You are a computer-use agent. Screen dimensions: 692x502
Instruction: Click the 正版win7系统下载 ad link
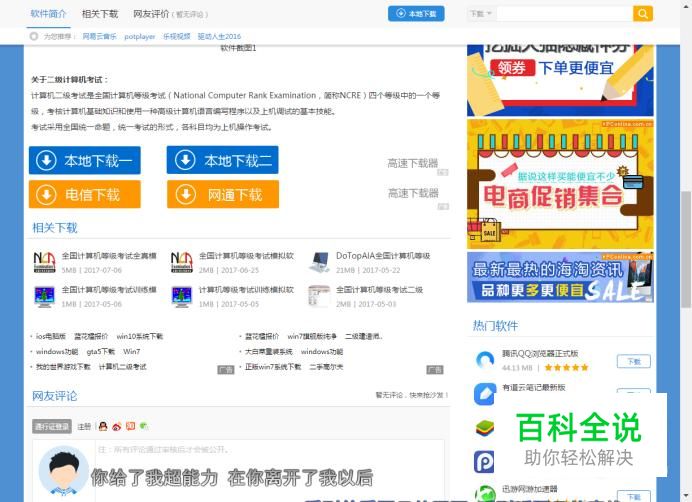[273, 367]
